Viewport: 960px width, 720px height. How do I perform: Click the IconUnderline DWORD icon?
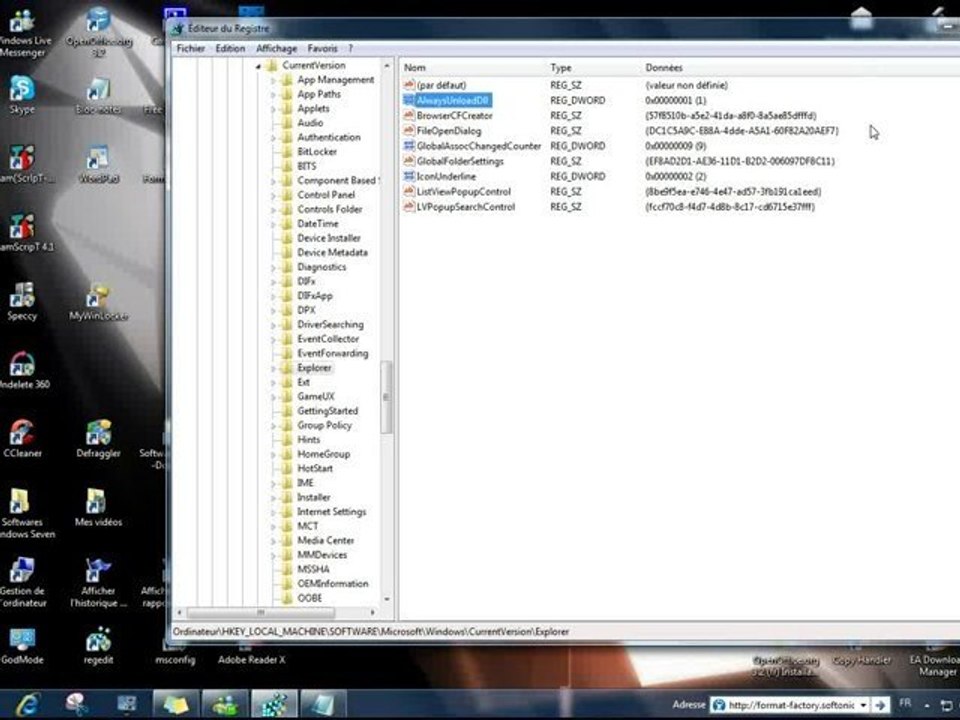(x=409, y=176)
